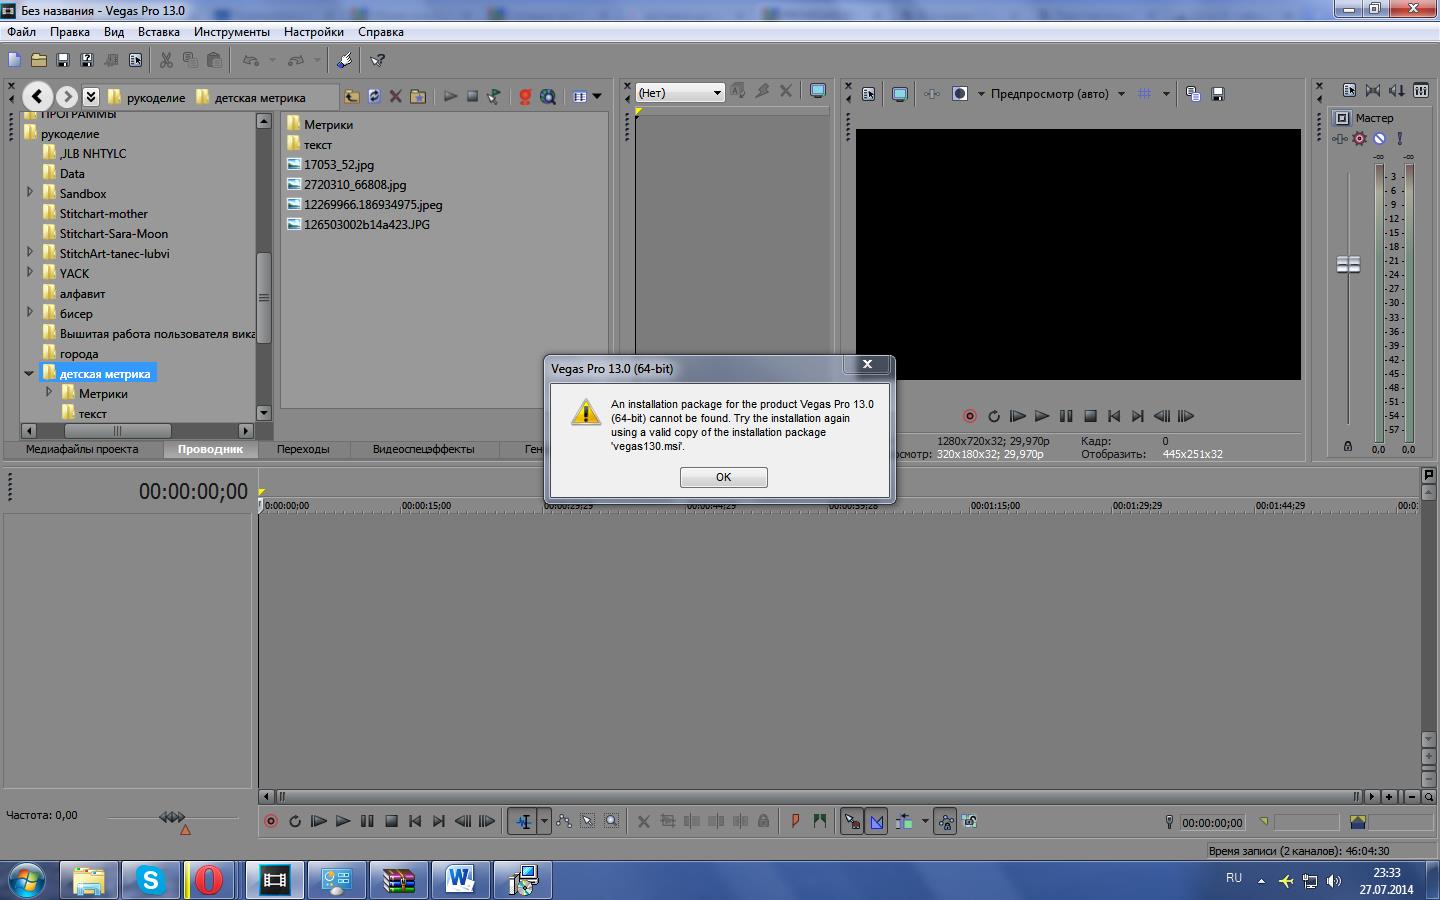Collapse the детская метрика folder
Image resolution: width=1440 pixels, height=900 pixels.
[x=29, y=373]
